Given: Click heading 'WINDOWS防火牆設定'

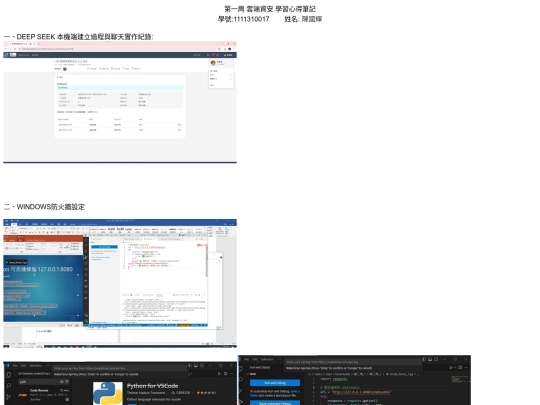Looking at the screenshot, I should pyautogui.click(x=51, y=207).
